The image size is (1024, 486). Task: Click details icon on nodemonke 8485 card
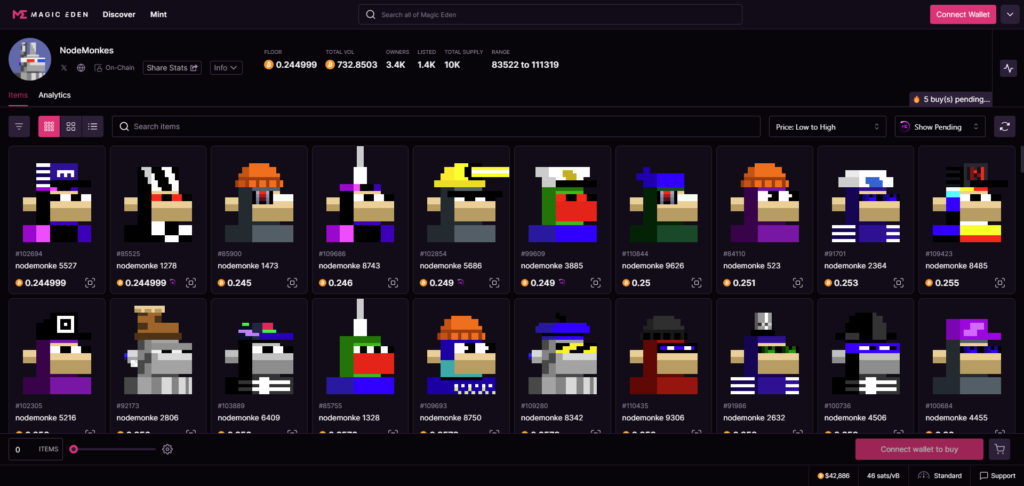tap(1000, 283)
